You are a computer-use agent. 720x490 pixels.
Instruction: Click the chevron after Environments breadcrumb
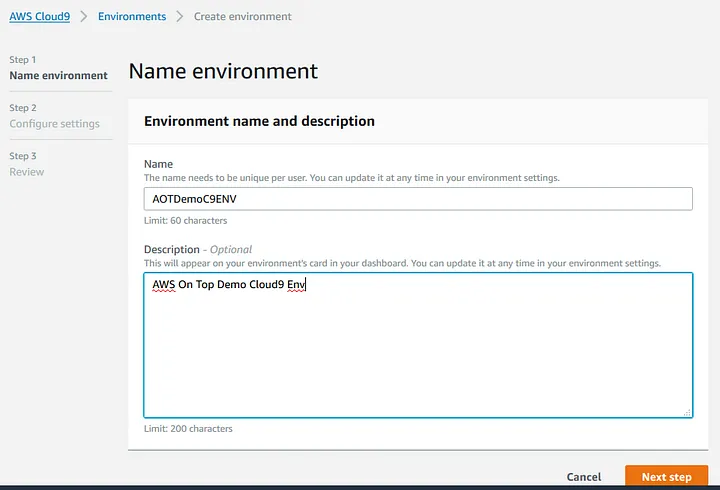click(180, 17)
